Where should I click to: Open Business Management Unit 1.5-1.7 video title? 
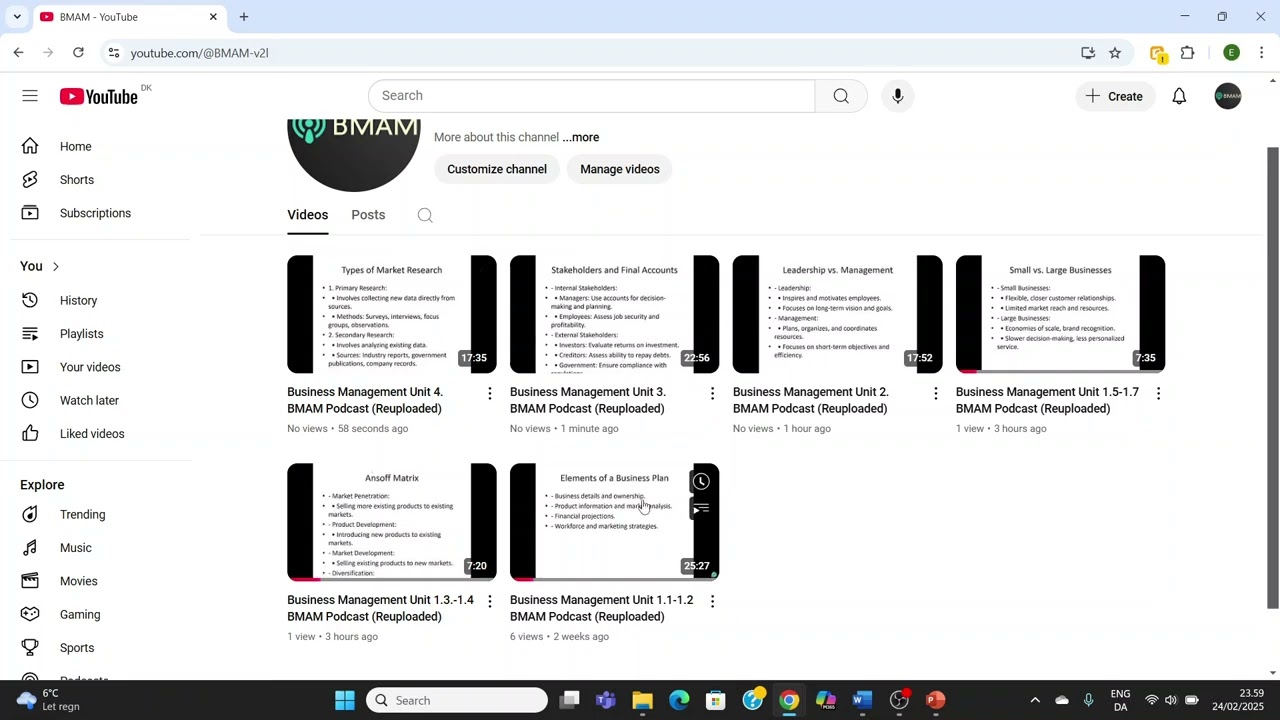pos(1047,400)
